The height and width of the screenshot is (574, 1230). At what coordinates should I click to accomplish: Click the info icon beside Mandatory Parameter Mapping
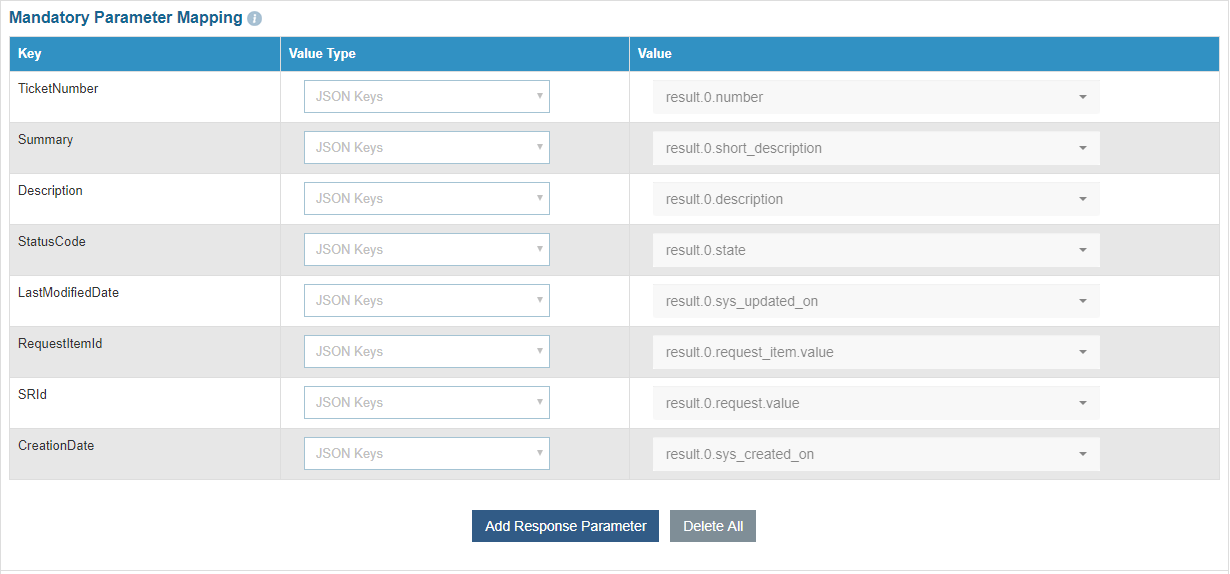tap(255, 19)
